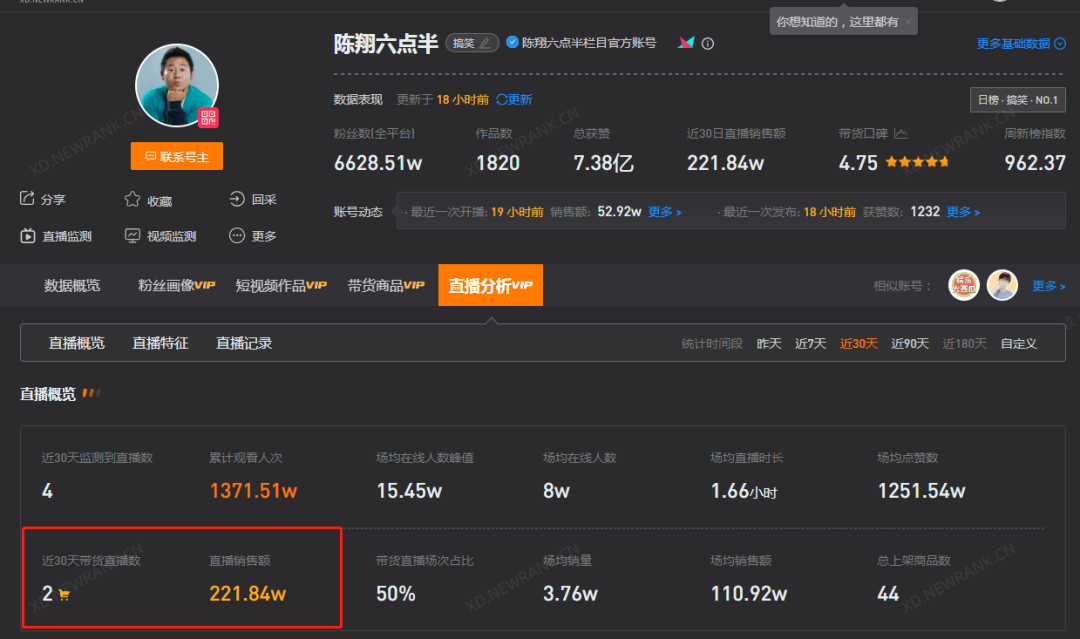Screen dimensions: 1080x639
Task: Click 总上架商品数 value 44
Action: click(888, 594)
